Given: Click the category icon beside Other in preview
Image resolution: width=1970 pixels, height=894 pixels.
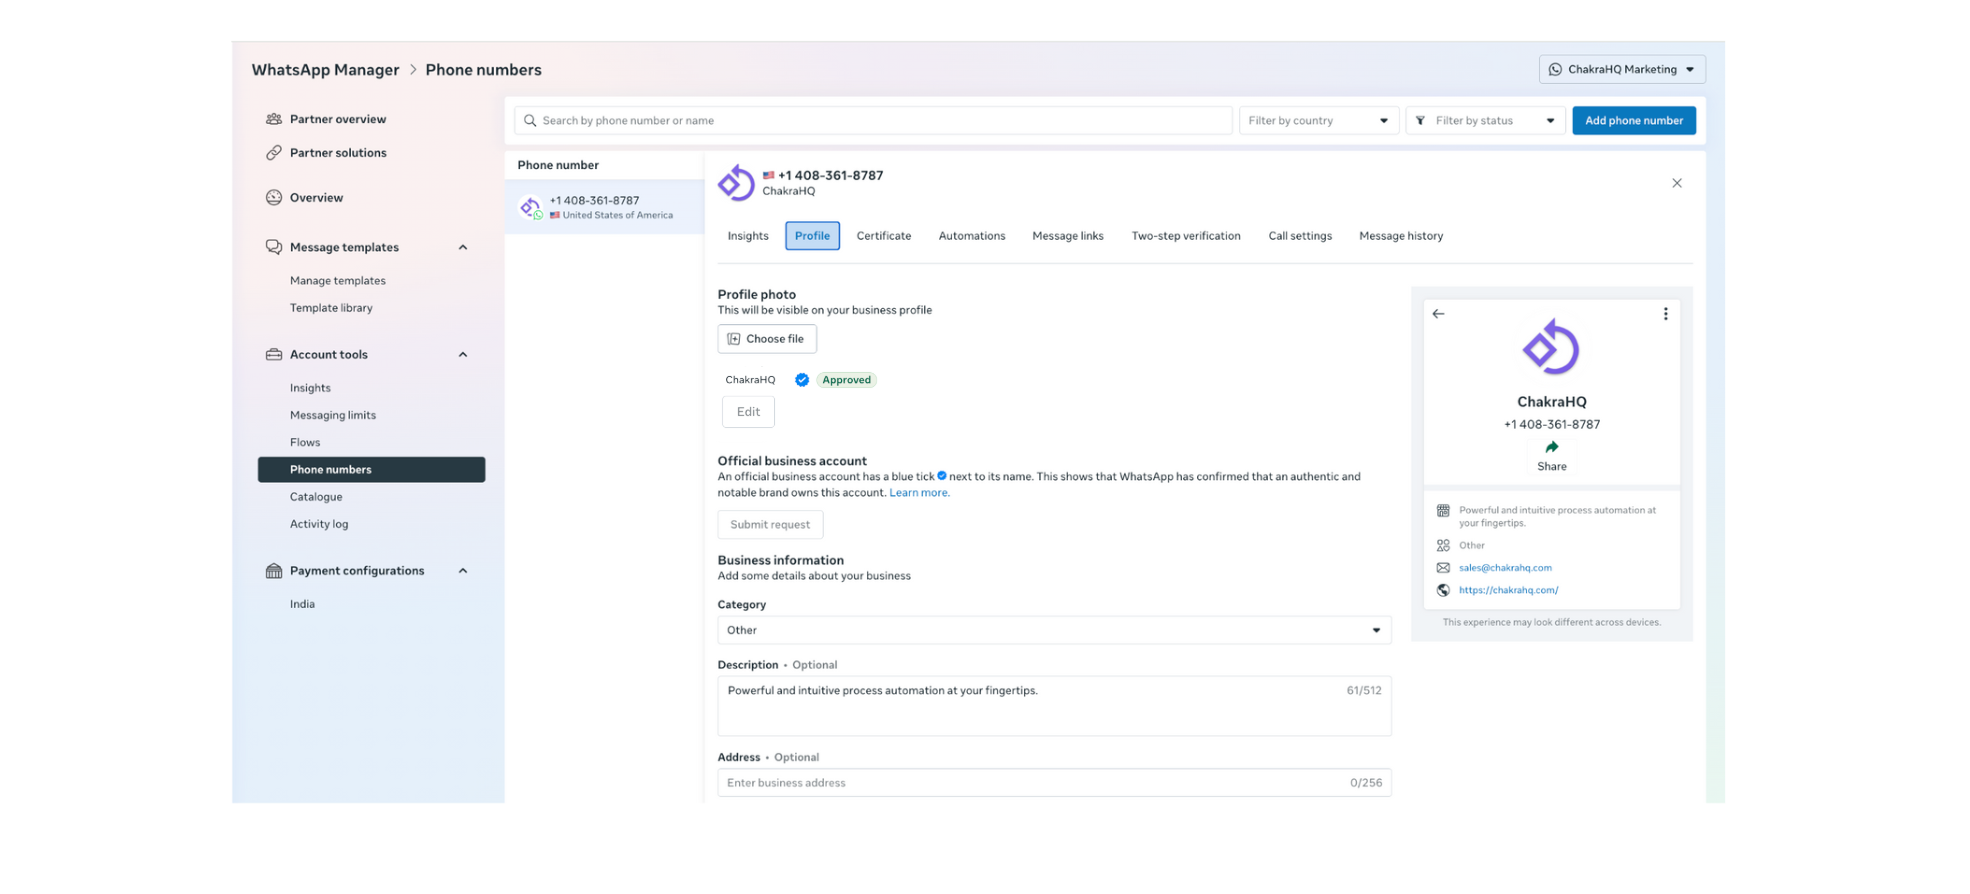Looking at the screenshot, I should click(1443, 546).
